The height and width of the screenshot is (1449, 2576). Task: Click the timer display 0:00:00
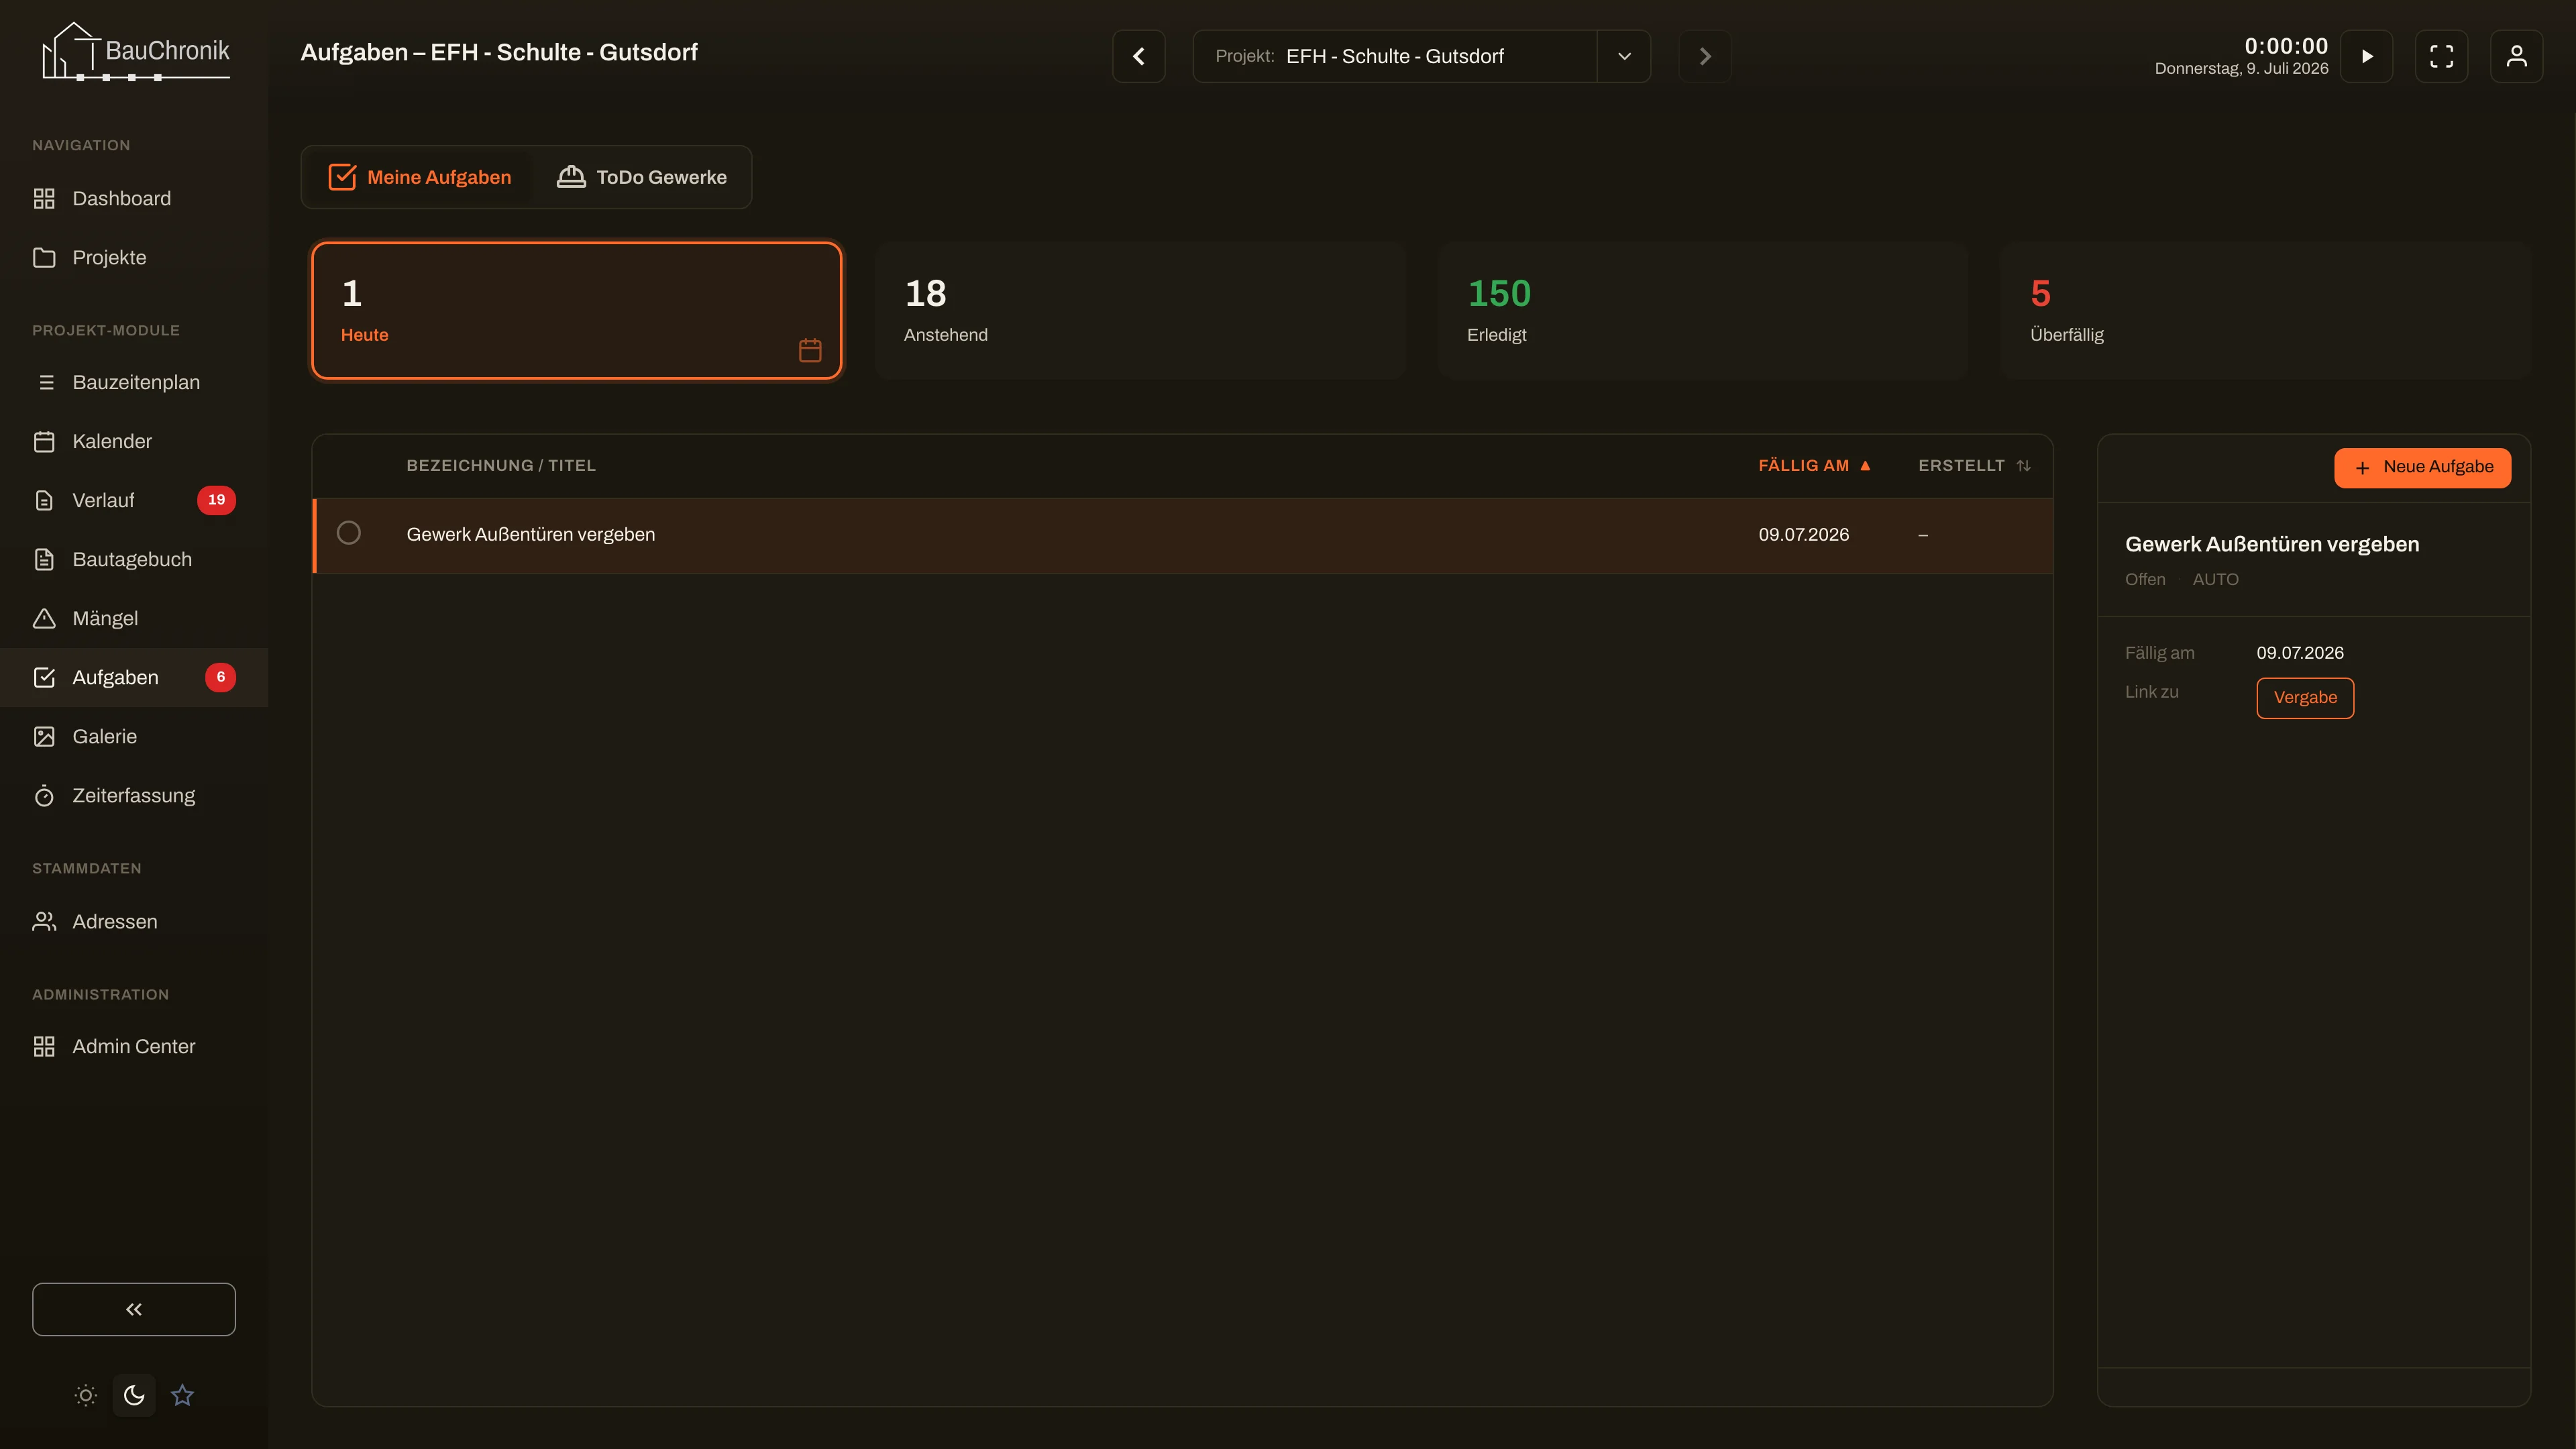pyautogui.click(x=2286, y=46)
